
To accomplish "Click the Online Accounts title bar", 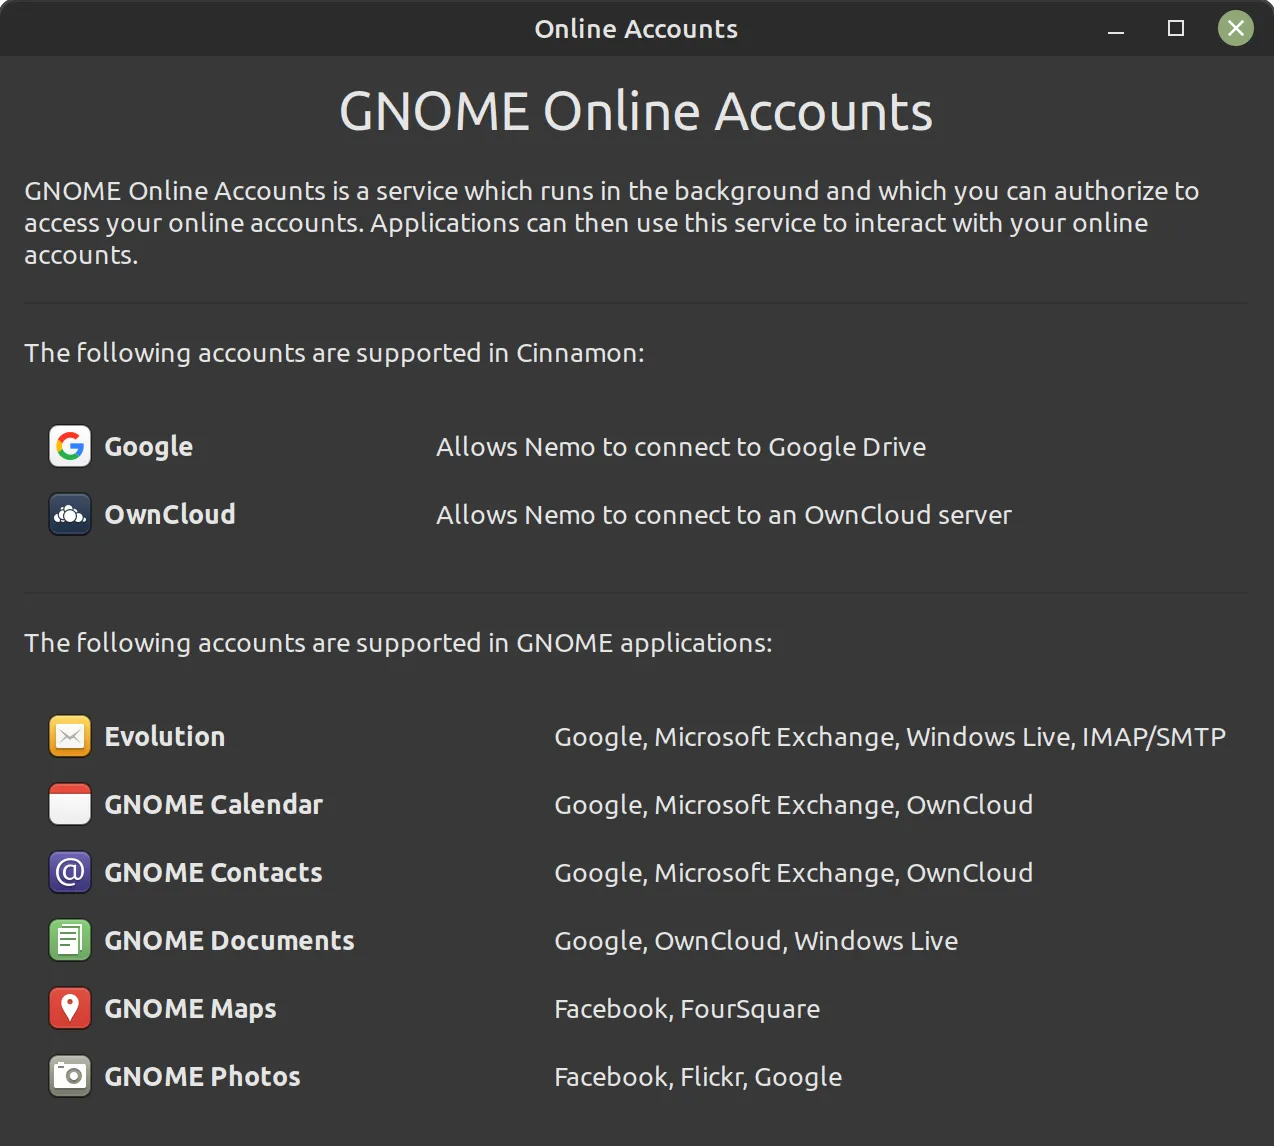I will point(636,28).
